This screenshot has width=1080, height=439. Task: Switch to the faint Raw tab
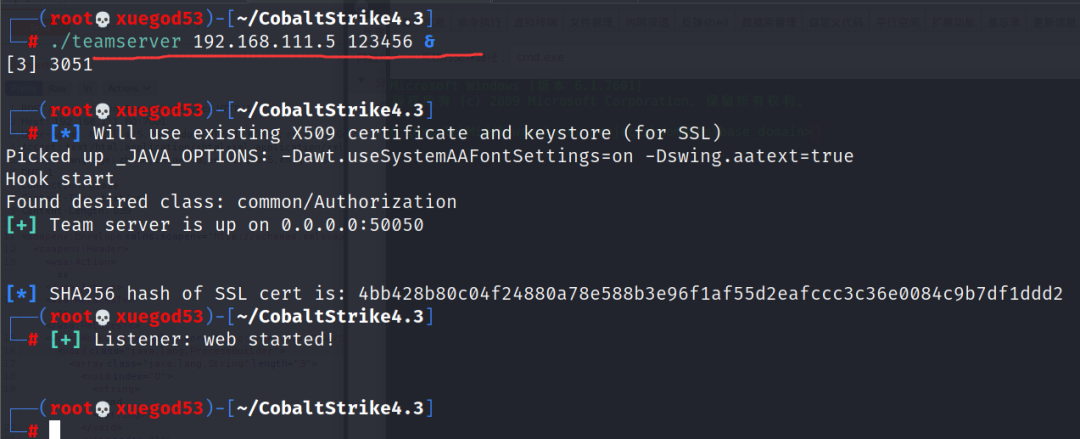pos(58,88)
